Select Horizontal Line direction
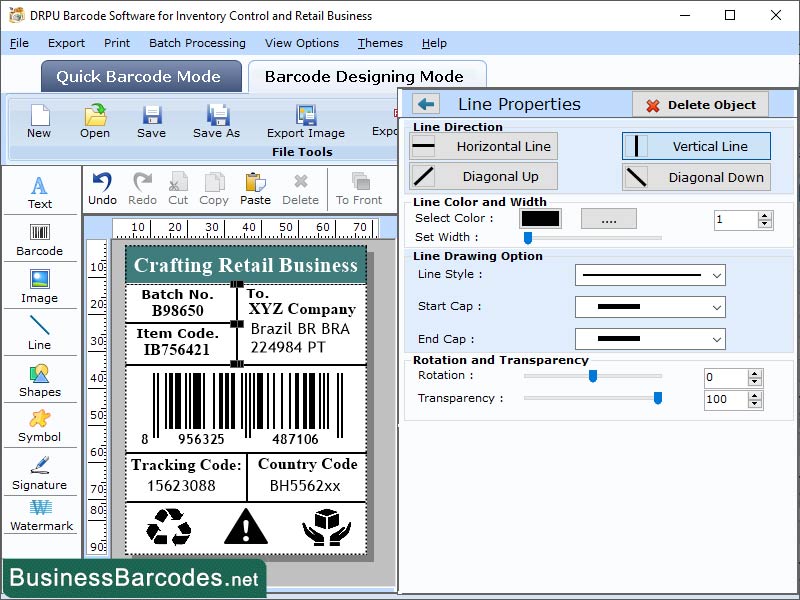Viewport: 800px width, 600px height. [483, 146]
